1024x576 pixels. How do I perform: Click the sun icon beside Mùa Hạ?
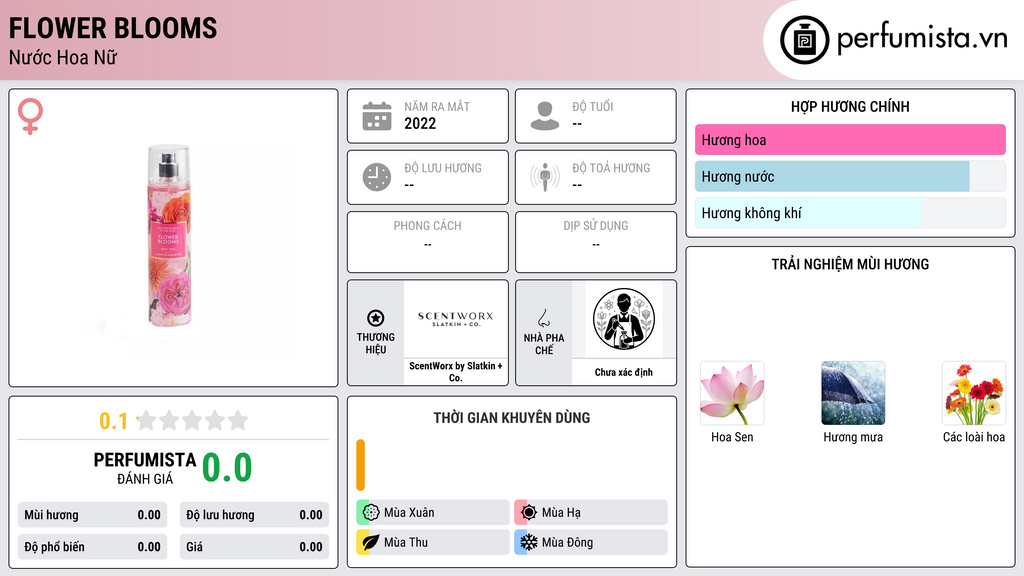[529, 512]
